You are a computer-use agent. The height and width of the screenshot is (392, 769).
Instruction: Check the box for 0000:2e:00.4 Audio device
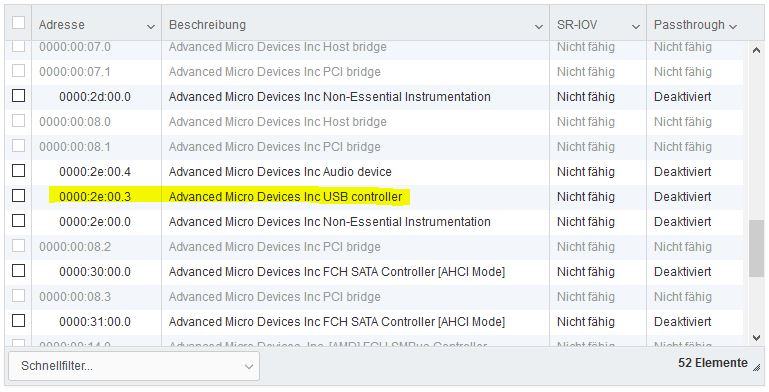18,171
